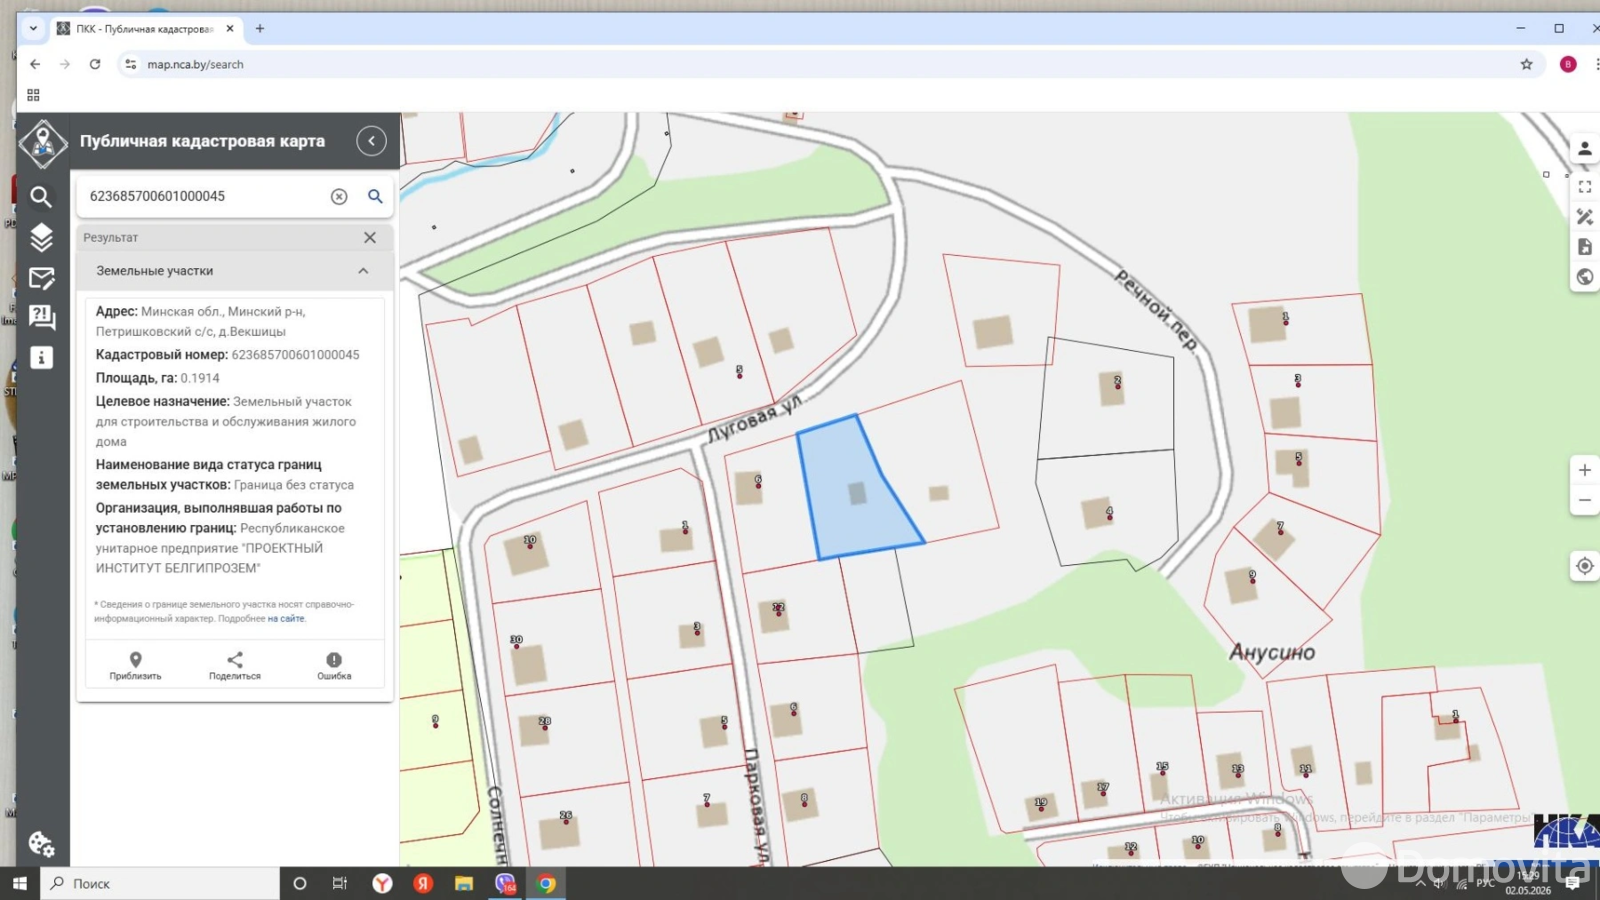Click the Парковая ул. street label
Viewport: 1600px width, 900px height.
point(756,806)
